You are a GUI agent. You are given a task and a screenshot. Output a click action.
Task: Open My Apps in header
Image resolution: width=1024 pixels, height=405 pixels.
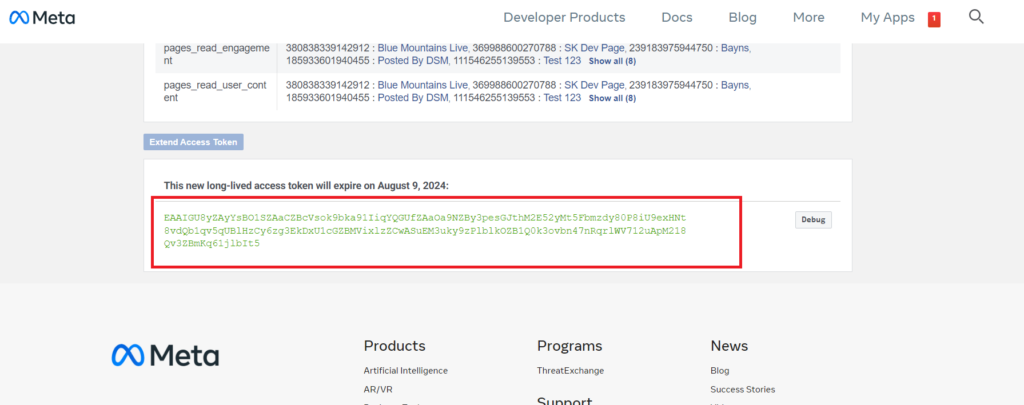(888, 18)
